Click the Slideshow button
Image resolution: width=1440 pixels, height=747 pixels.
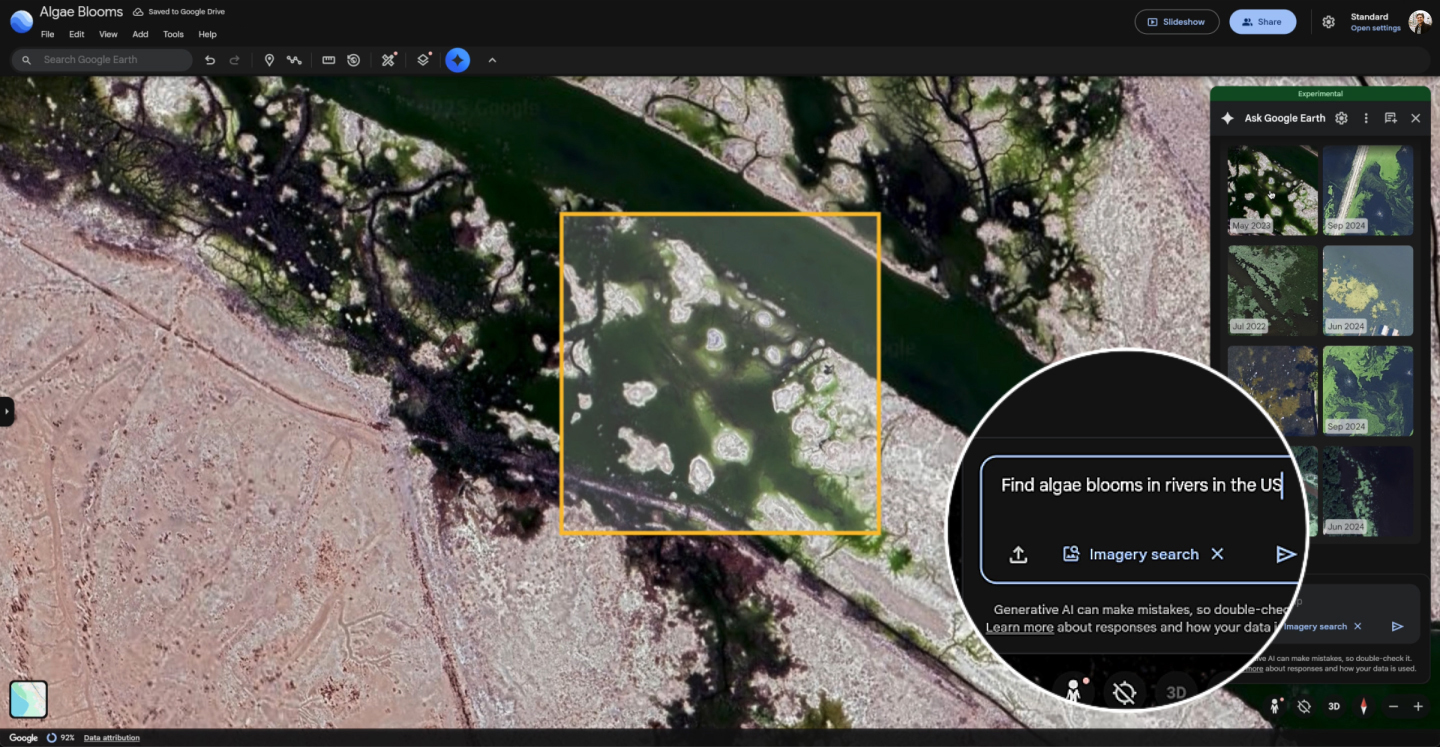pos(1177,21)
